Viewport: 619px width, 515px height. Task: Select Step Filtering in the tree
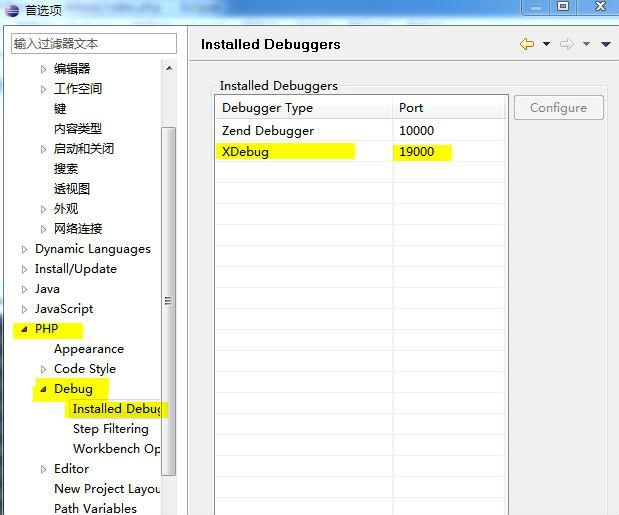click(x=110, y=429)
